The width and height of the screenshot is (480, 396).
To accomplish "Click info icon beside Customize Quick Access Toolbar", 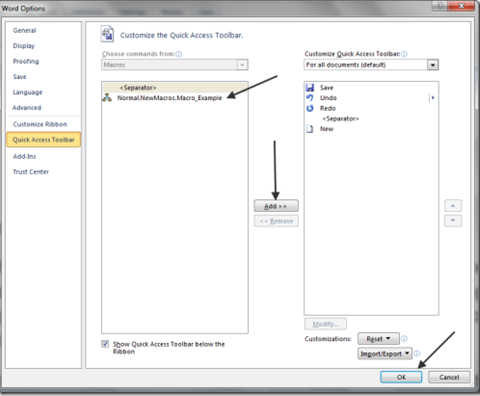I will coord(404,54).
